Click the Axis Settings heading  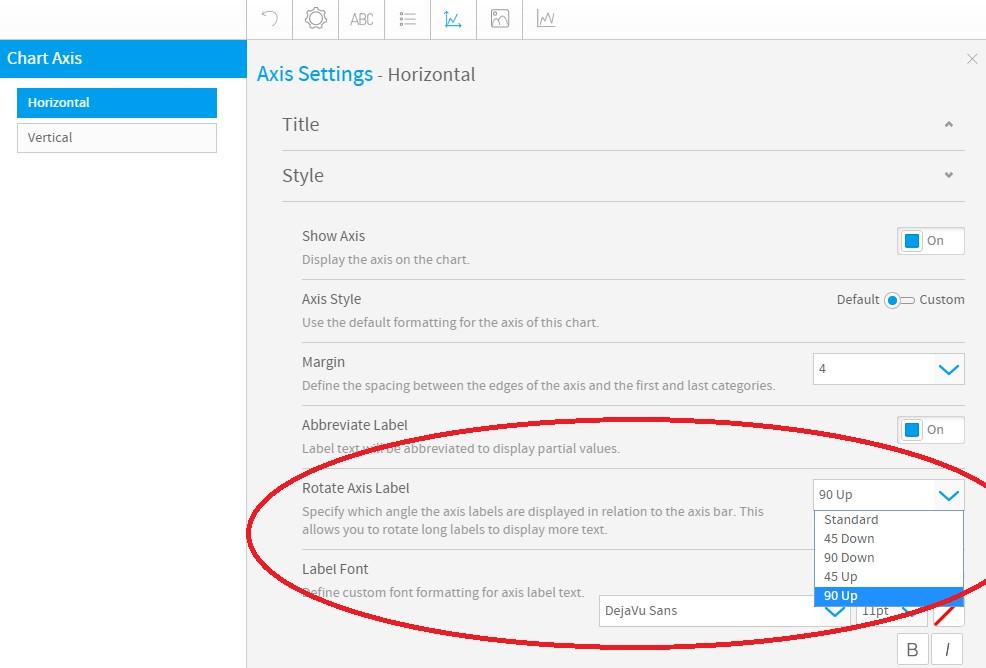tap(315, 74)
